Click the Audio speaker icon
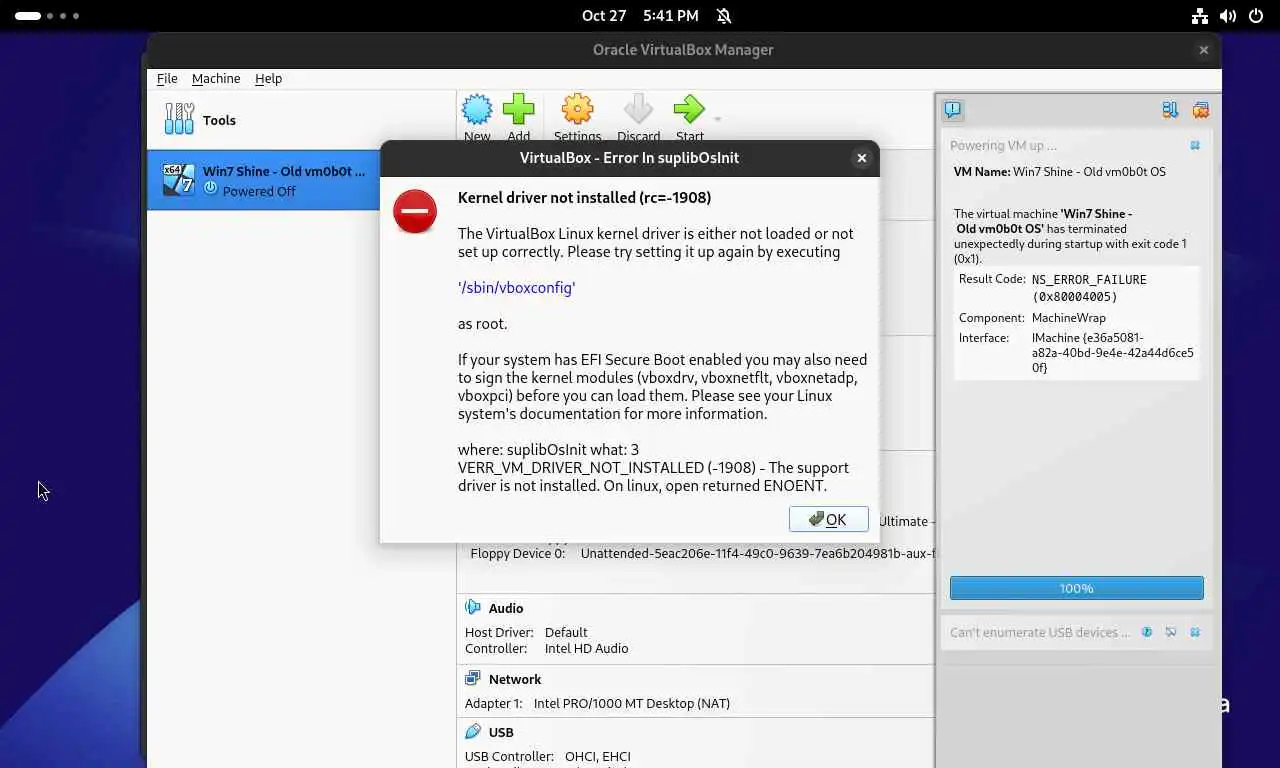 tap(473, 608)
